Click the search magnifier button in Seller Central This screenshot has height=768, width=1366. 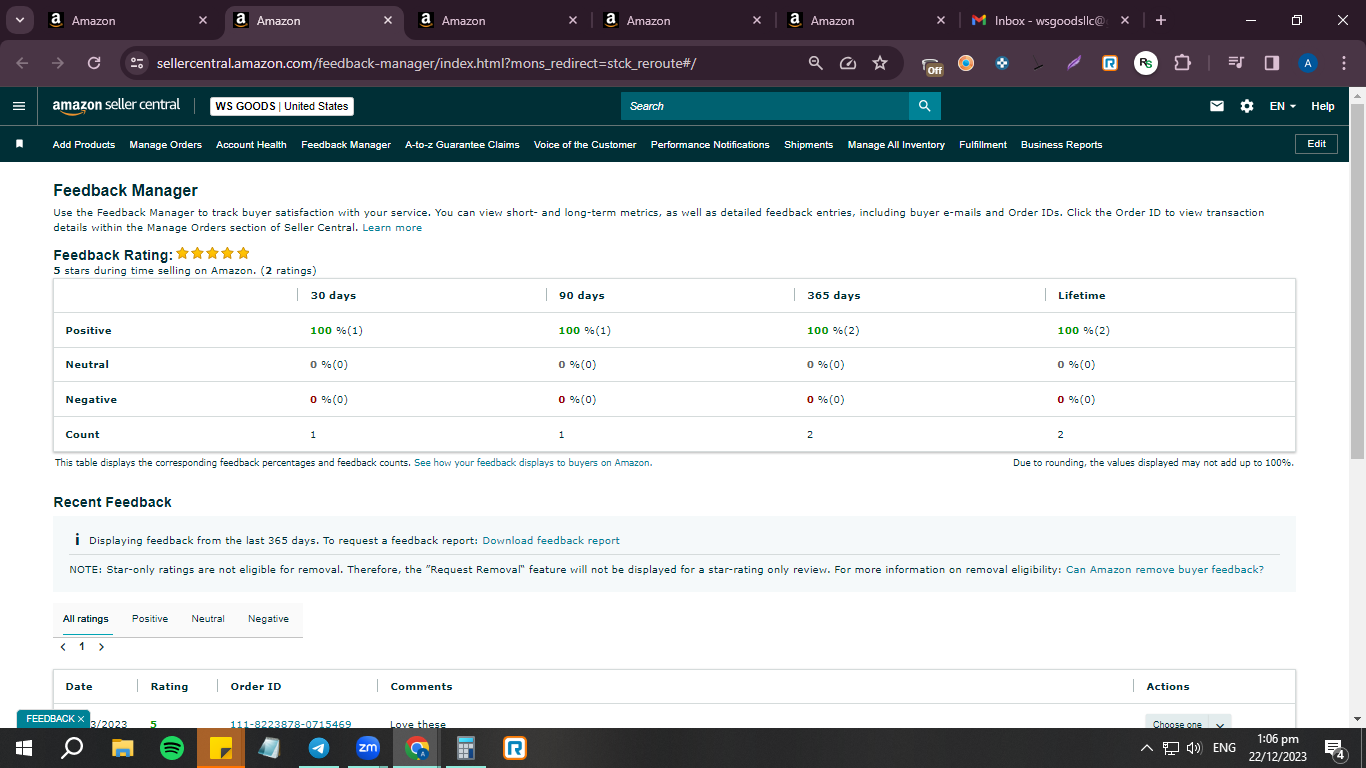[x=925, y=106]
